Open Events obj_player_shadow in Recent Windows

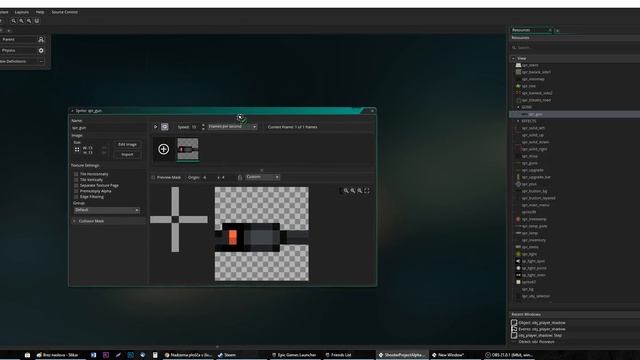coord(542,329)
